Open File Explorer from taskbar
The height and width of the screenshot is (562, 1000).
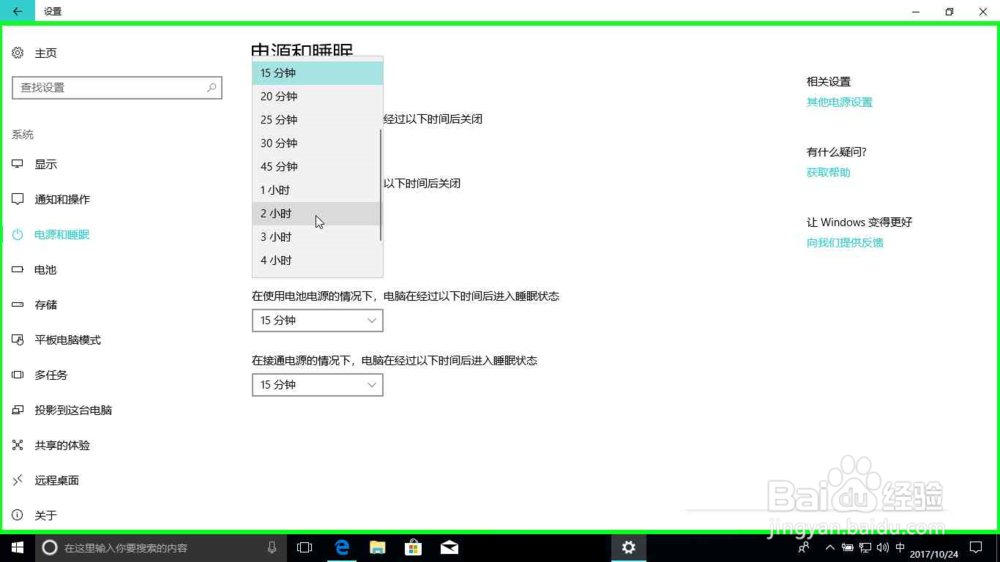[378, 548]
